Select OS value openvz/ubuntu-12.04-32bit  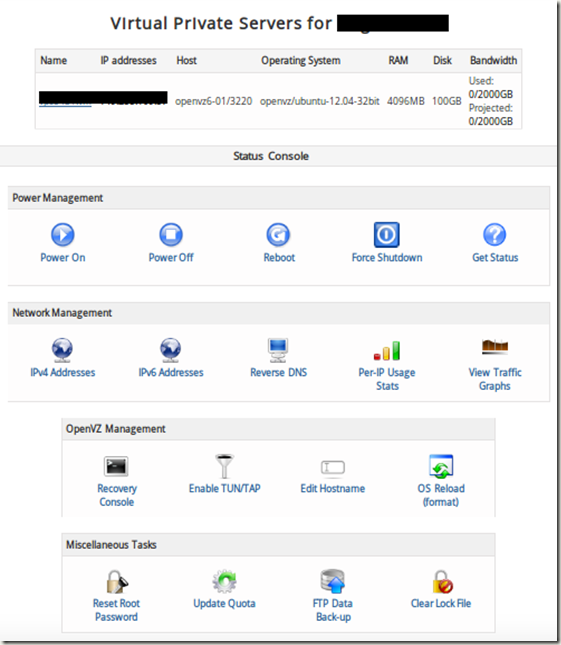(320, 101)
